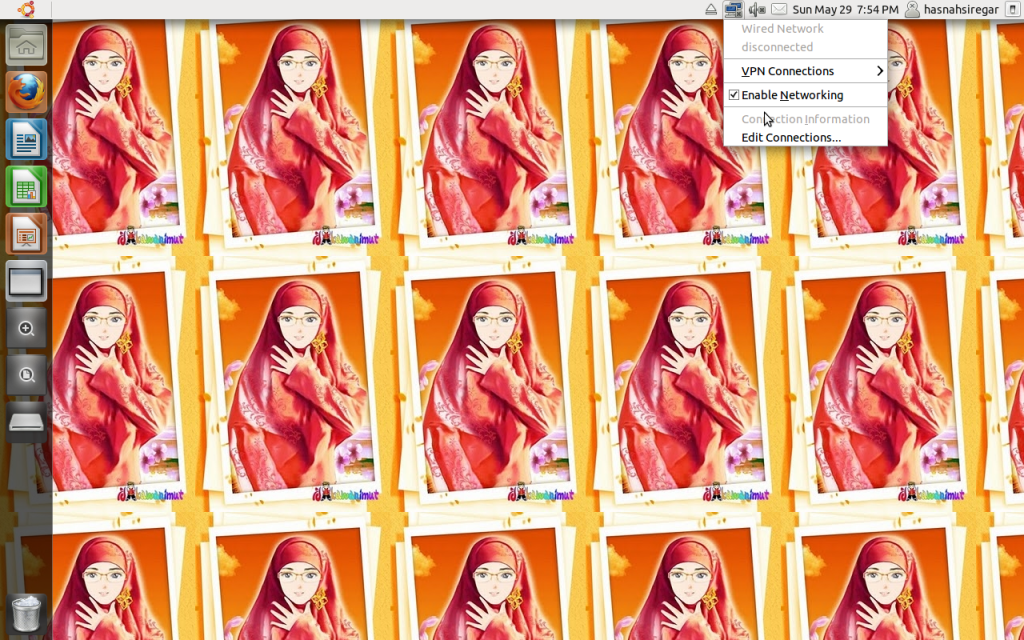Click the greyed 'disconnected' status text
Image resolution: width=1024 pixels, height=640 pixels.
[777, 47]
